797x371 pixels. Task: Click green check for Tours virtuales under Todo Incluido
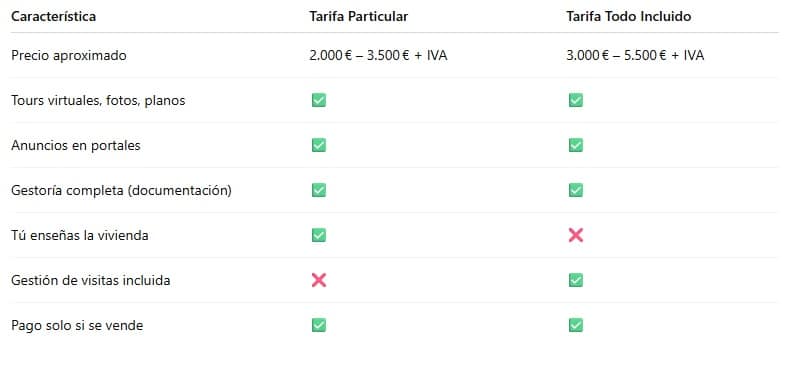(575, 100)
